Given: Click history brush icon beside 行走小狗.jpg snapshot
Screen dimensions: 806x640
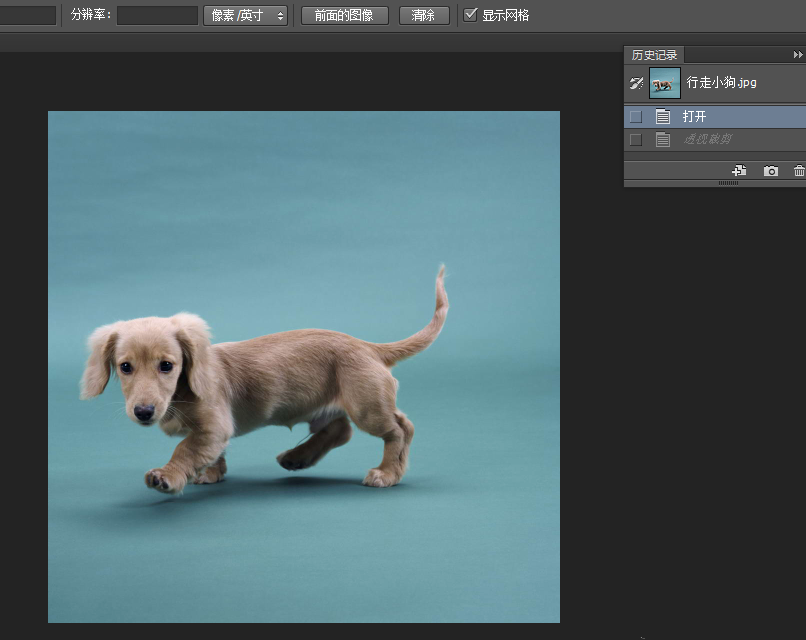Looking at the screenshot, I should [x=635, y=83].
